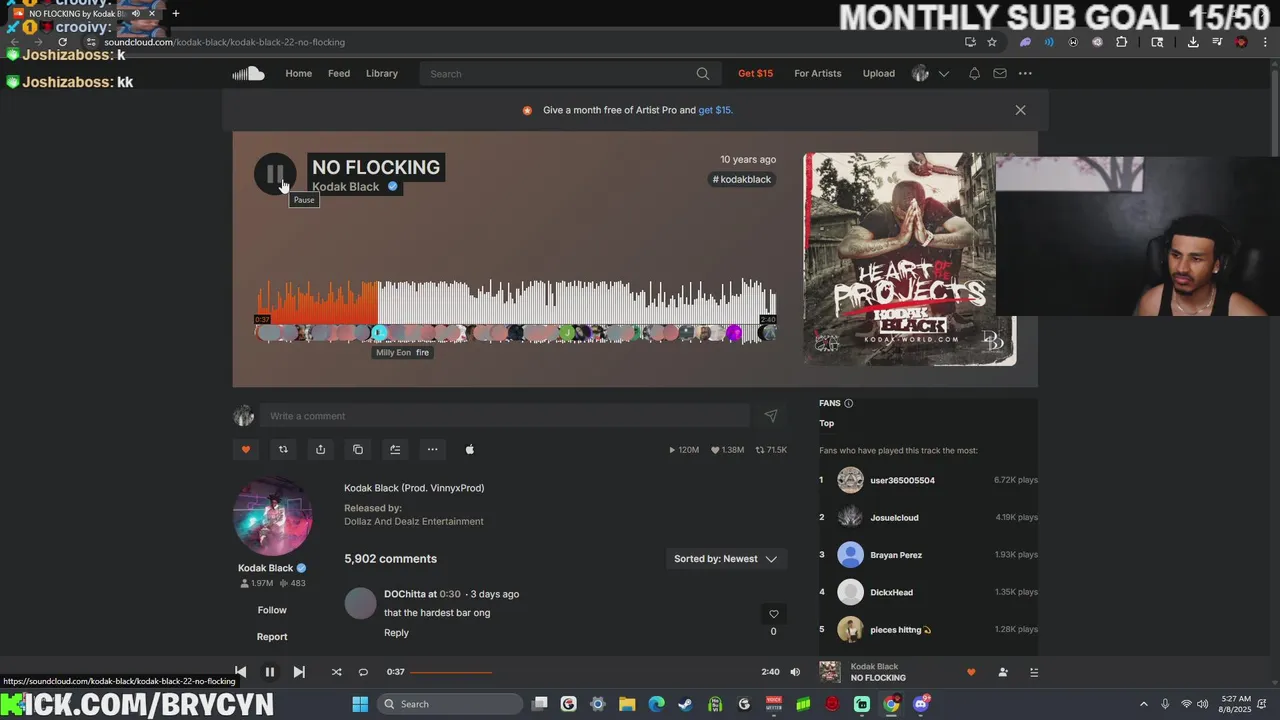Mute the player volume
The height and width of the screenshot is (720, 1280).
click(795, 672)
